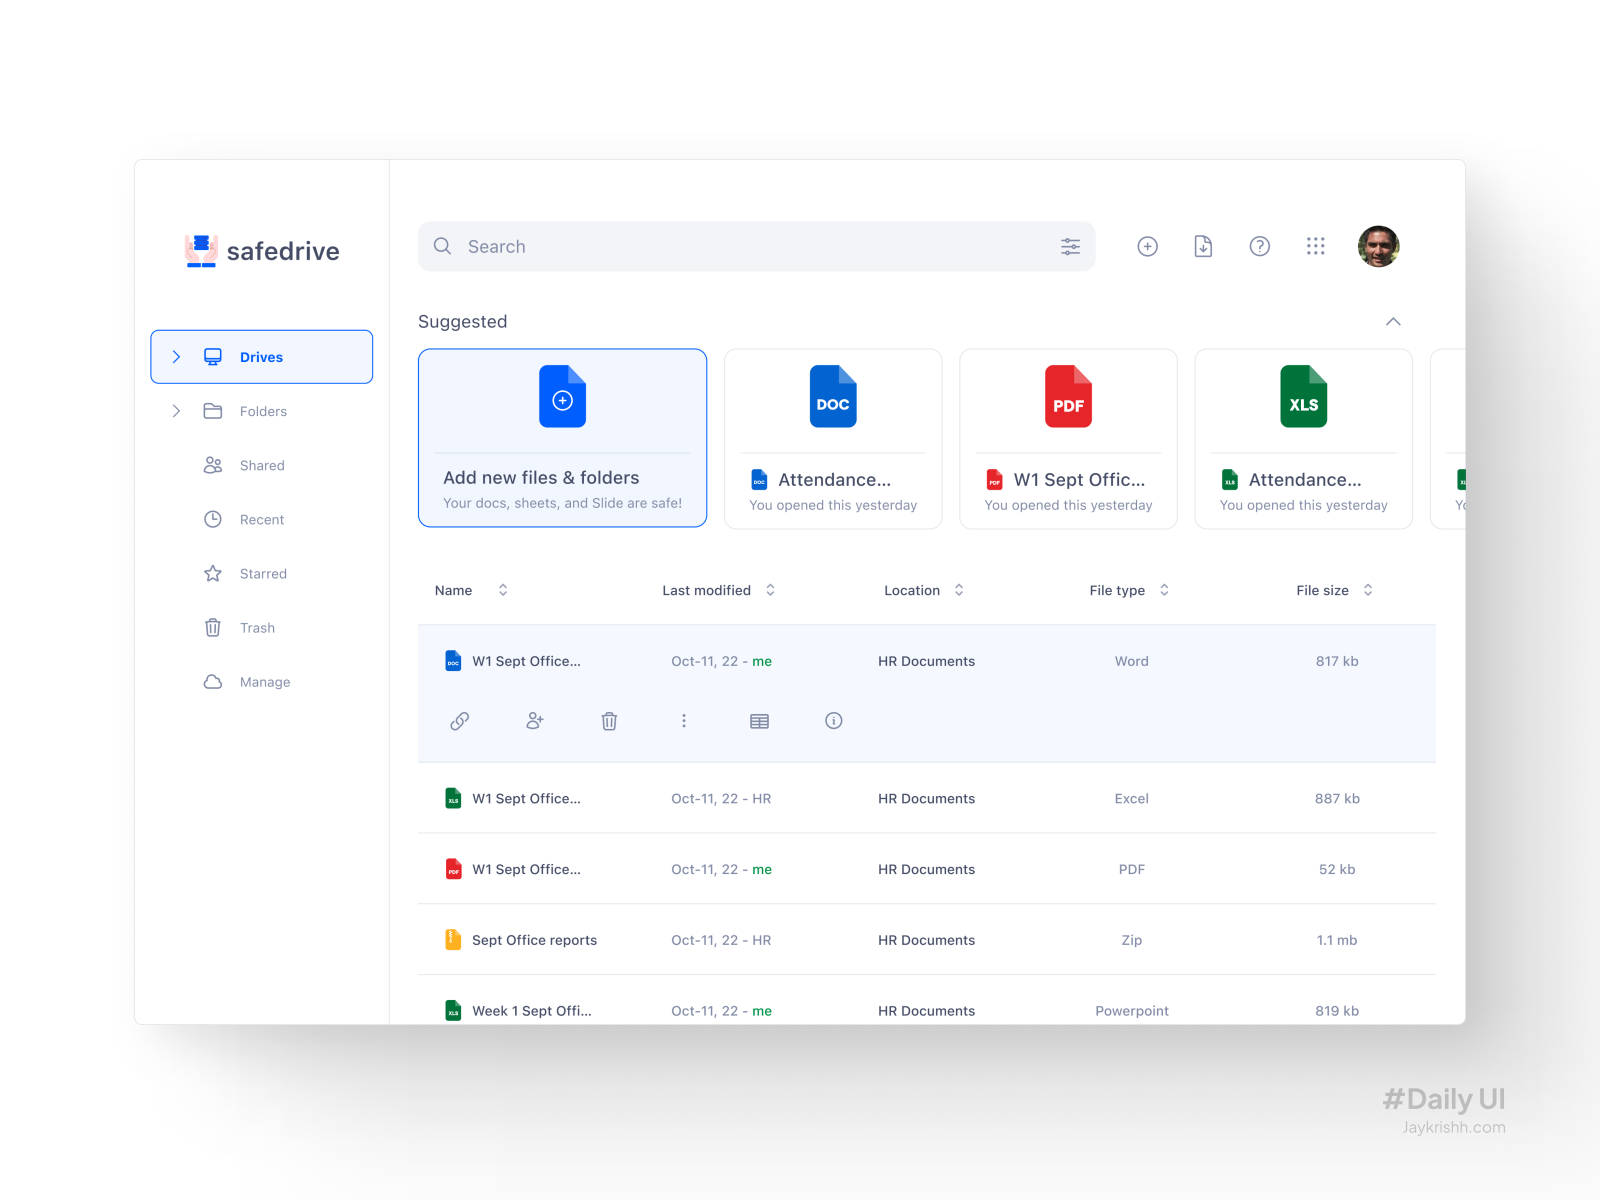This screenshot has height=1200, width=1600.
Task: Open Starred files from the sidebar
Action: (x=263, y=573)
